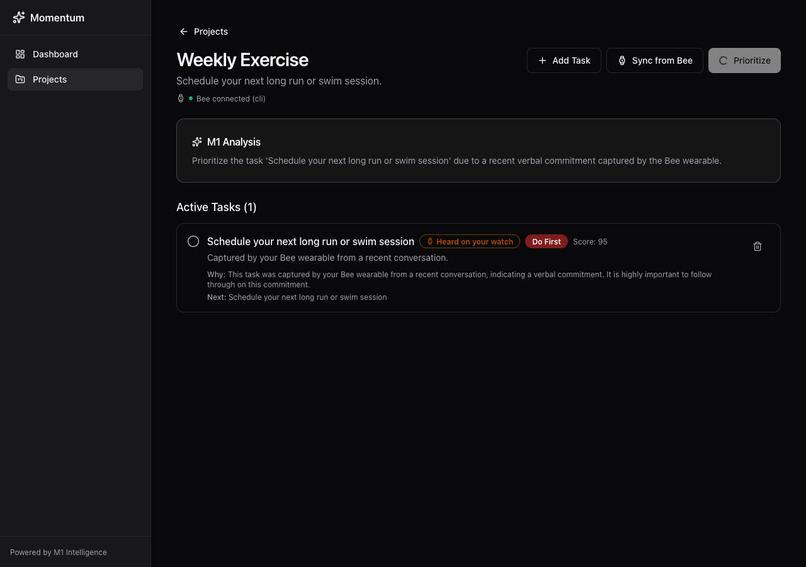Click the Do First priority badge
Screen dimensions: 806x567
[x=546, y=242]
